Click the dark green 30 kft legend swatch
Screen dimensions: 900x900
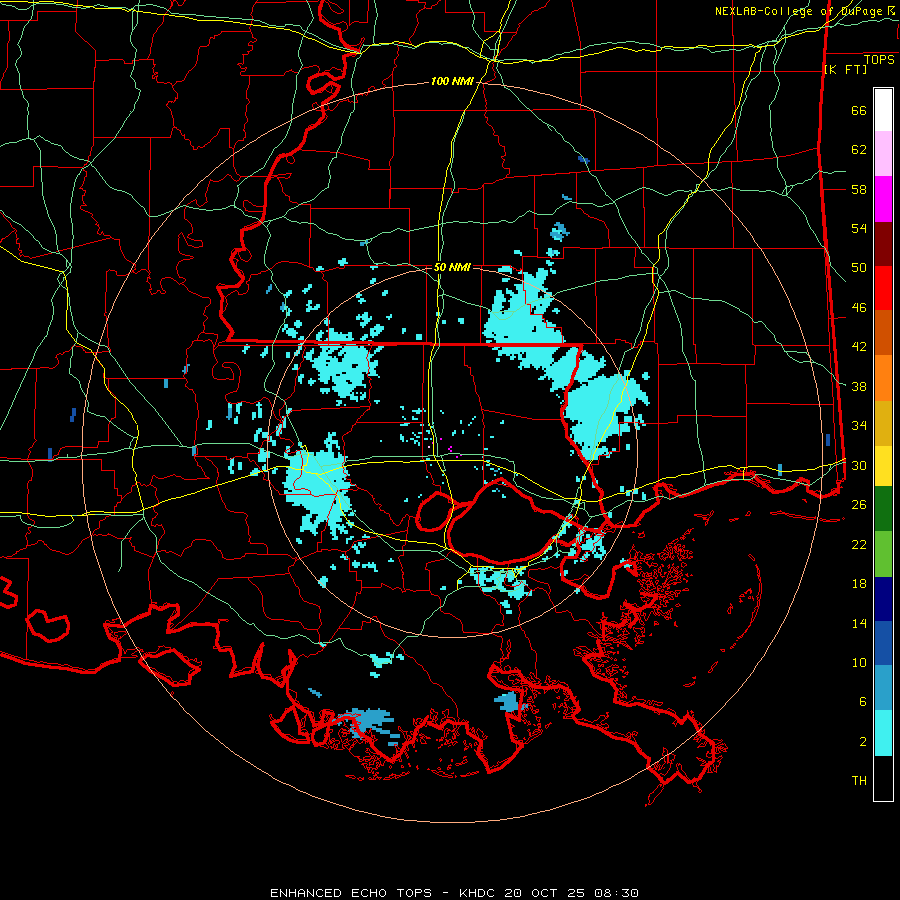(883, 509)
